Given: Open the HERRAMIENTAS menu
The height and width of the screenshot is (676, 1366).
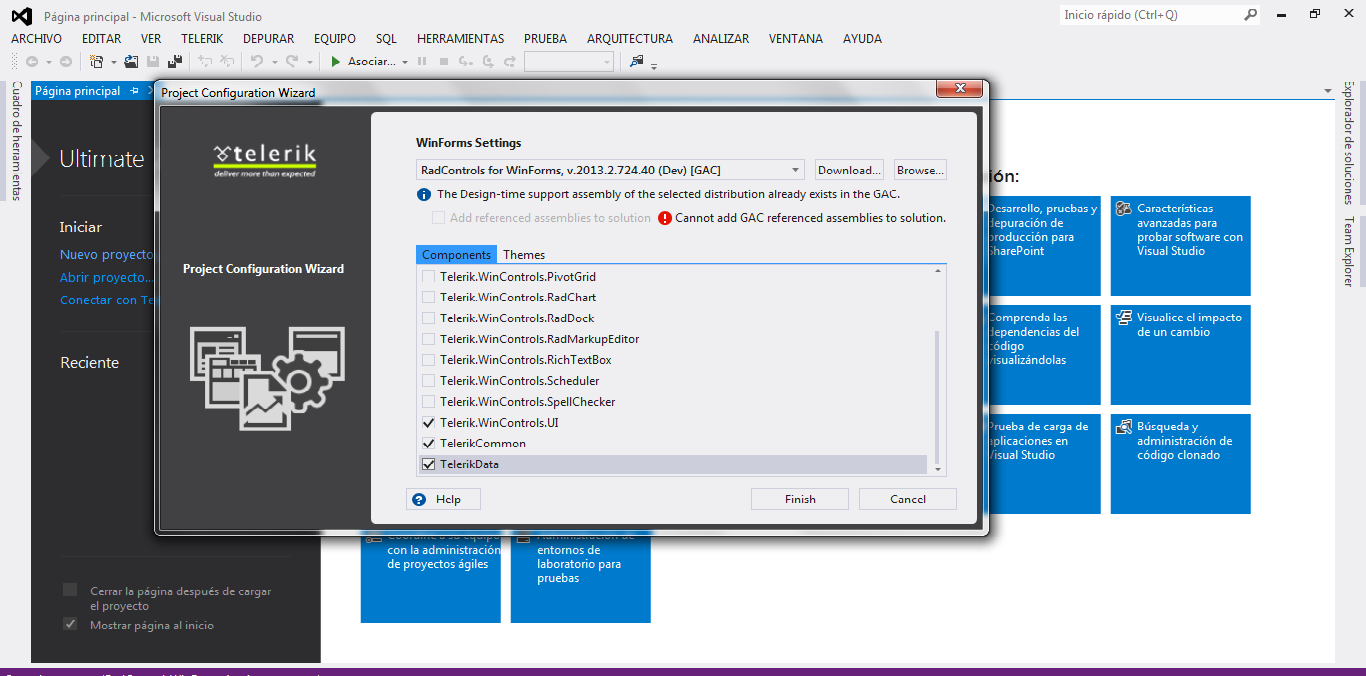Looking at the screenshot, I should tap(461, 39).
